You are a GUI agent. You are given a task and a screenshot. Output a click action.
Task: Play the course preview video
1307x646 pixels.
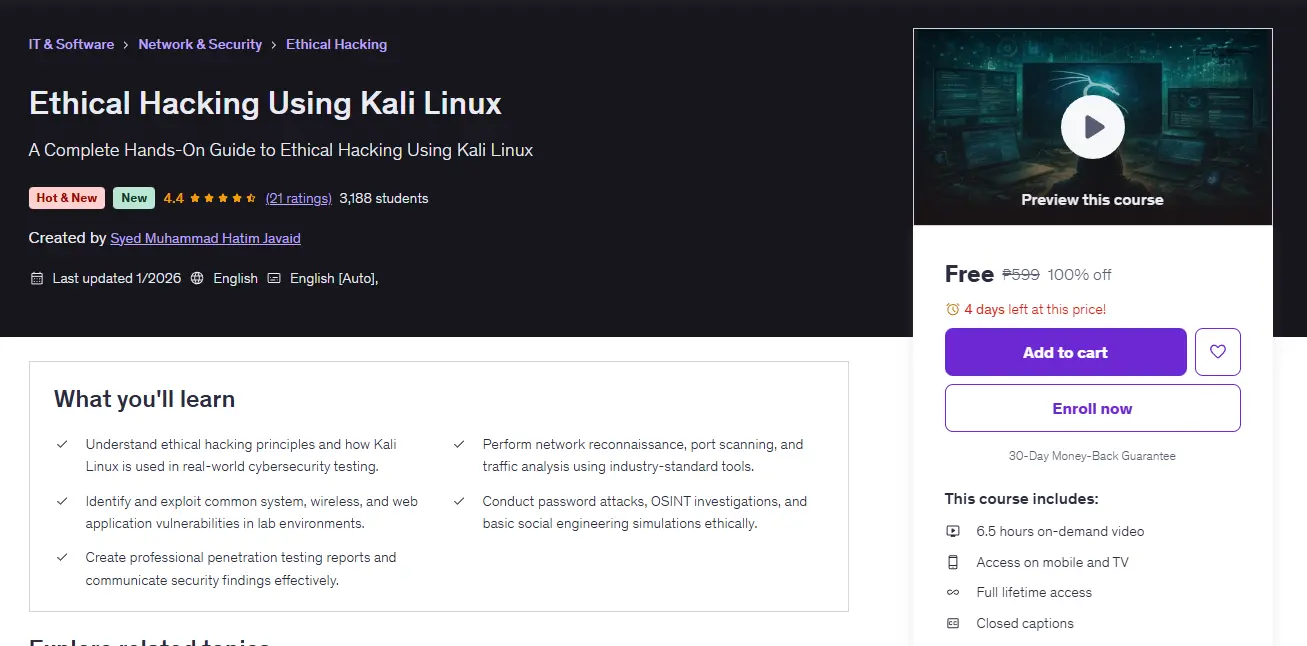[1092, 127]
